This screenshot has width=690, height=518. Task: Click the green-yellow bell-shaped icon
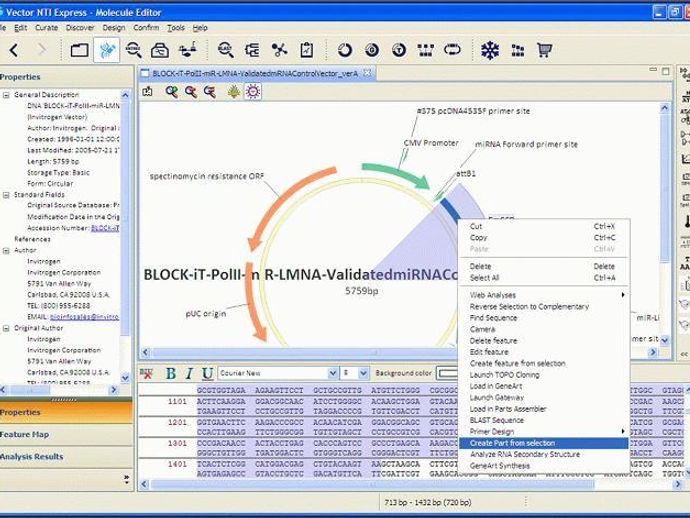(x=234, y=92)
